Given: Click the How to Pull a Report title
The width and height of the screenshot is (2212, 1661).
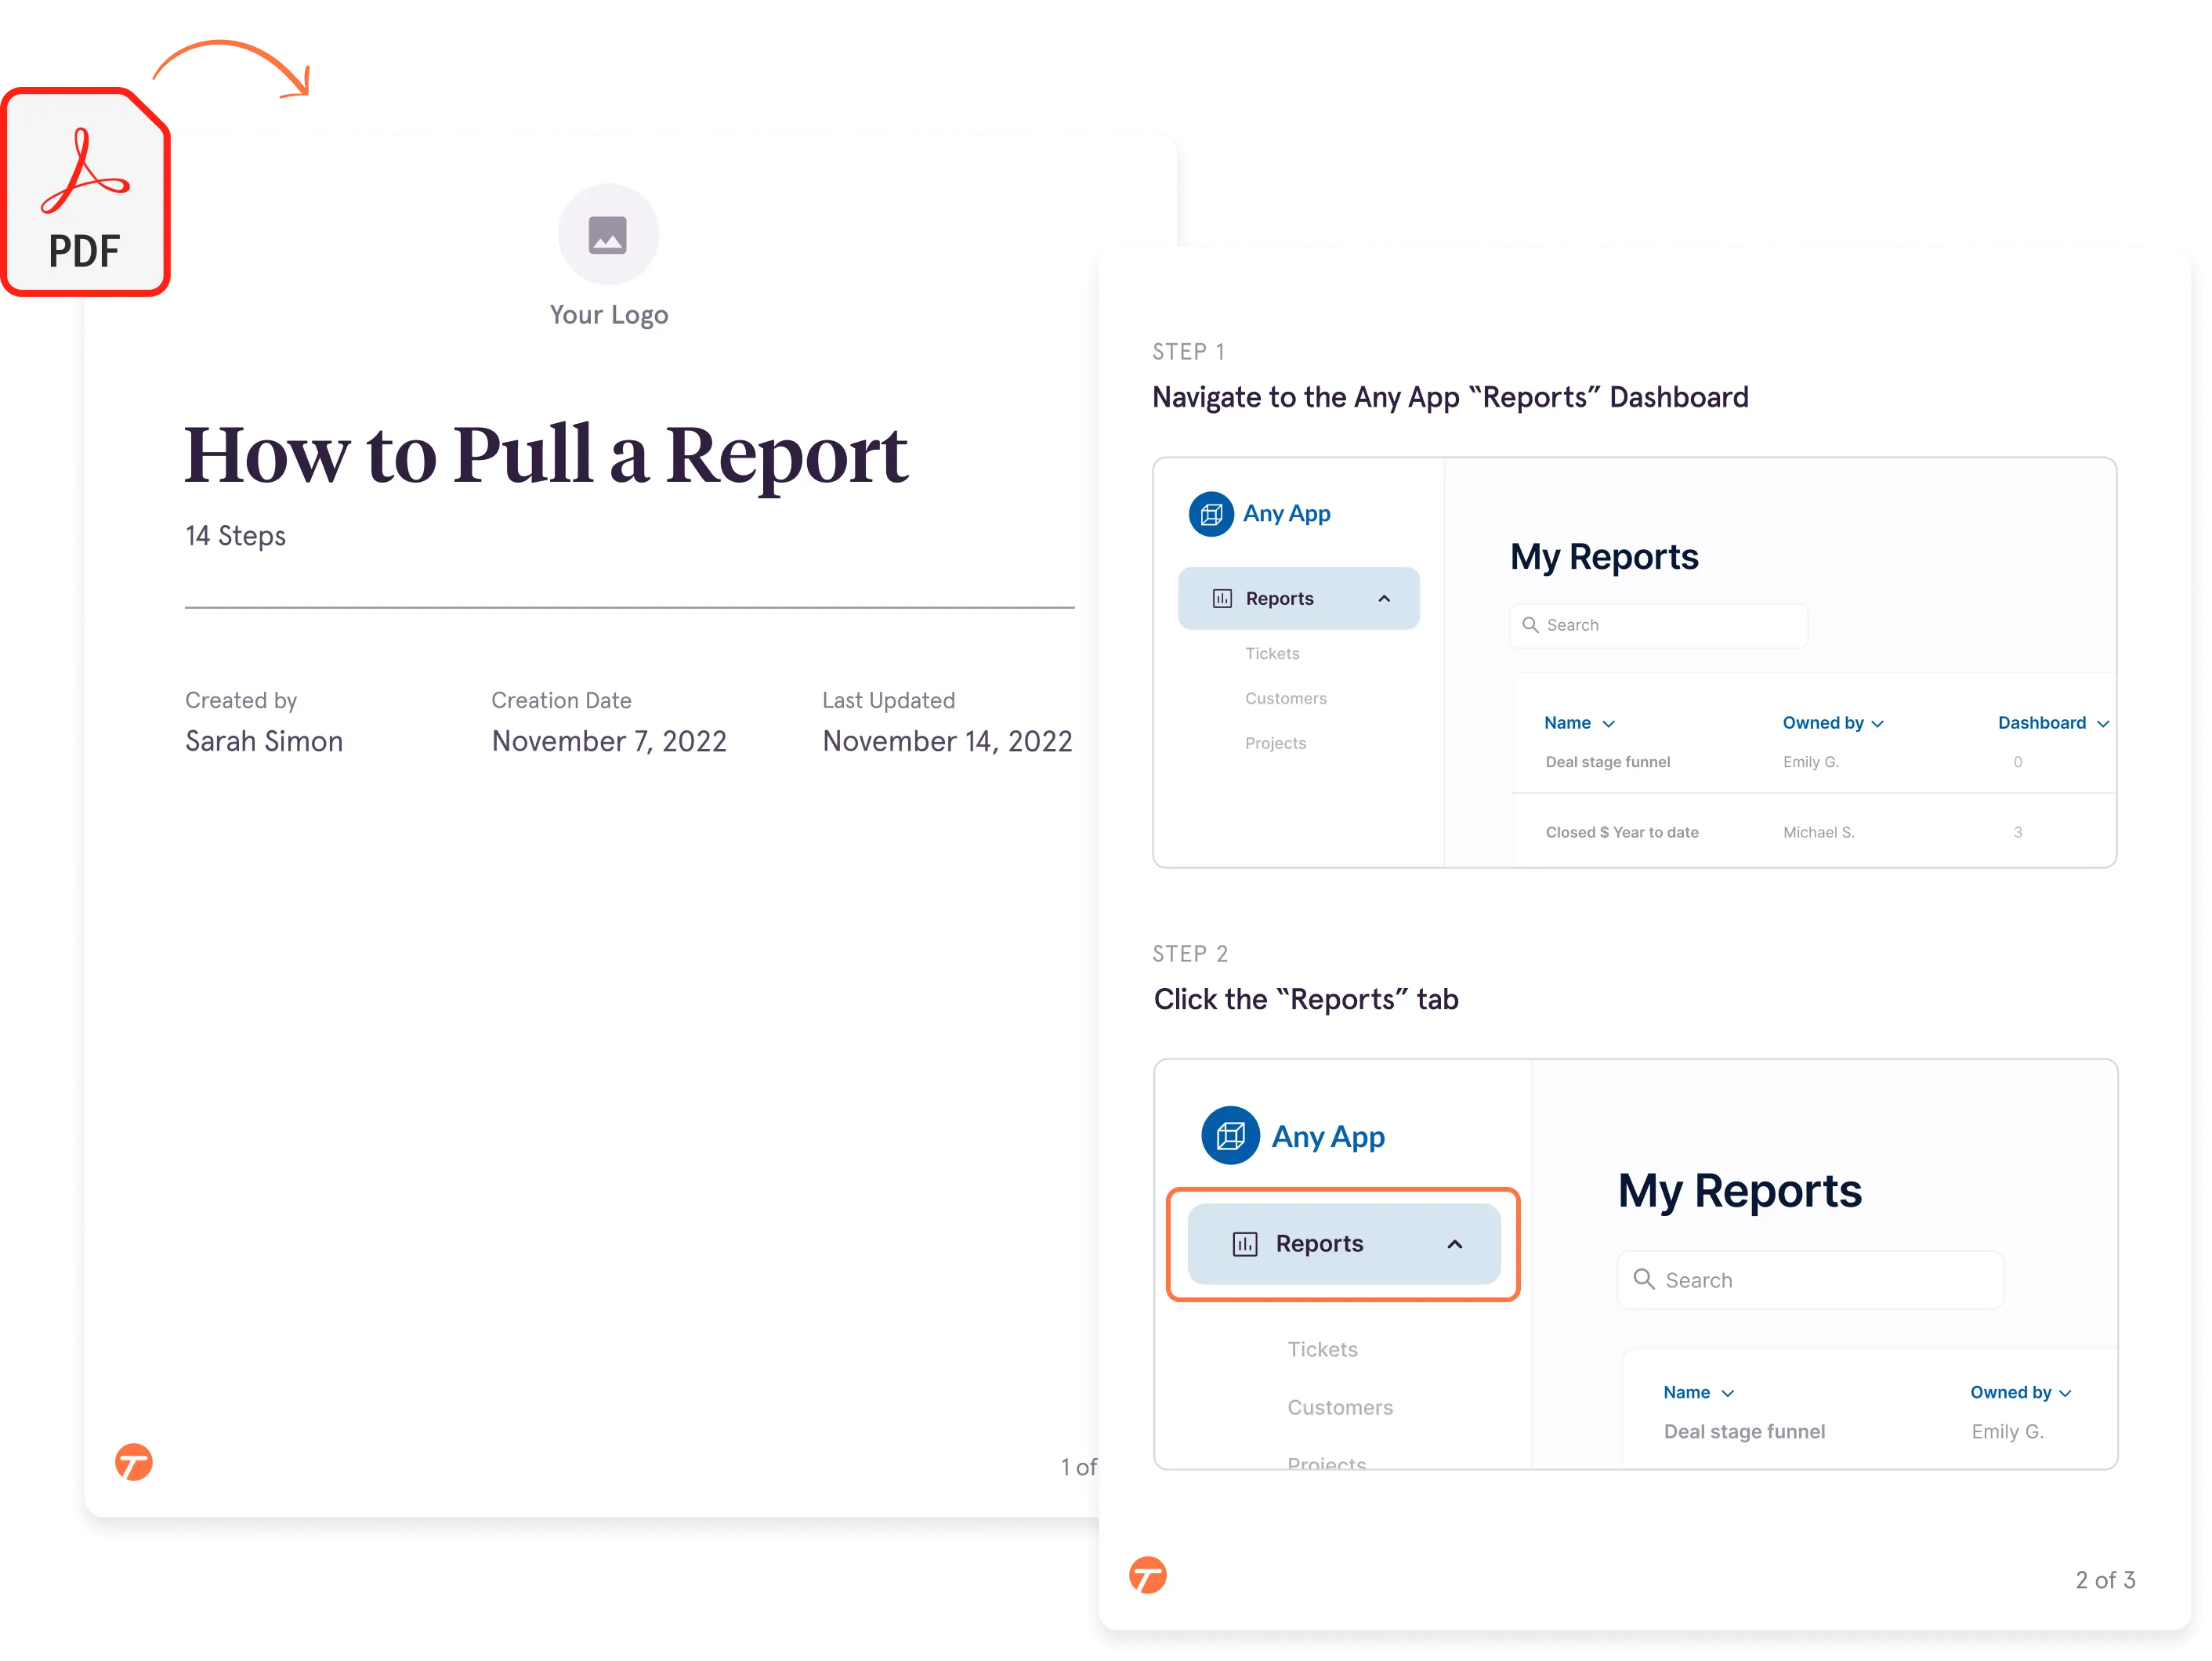Looking at the screenshot, I should pyautogui.click(x=546, y=455).
